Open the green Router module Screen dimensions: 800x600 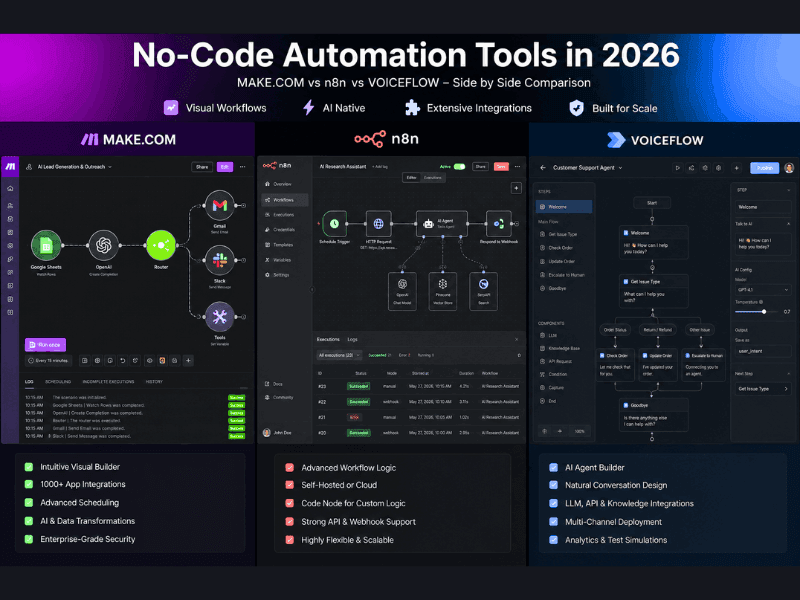tap(161, 245)
